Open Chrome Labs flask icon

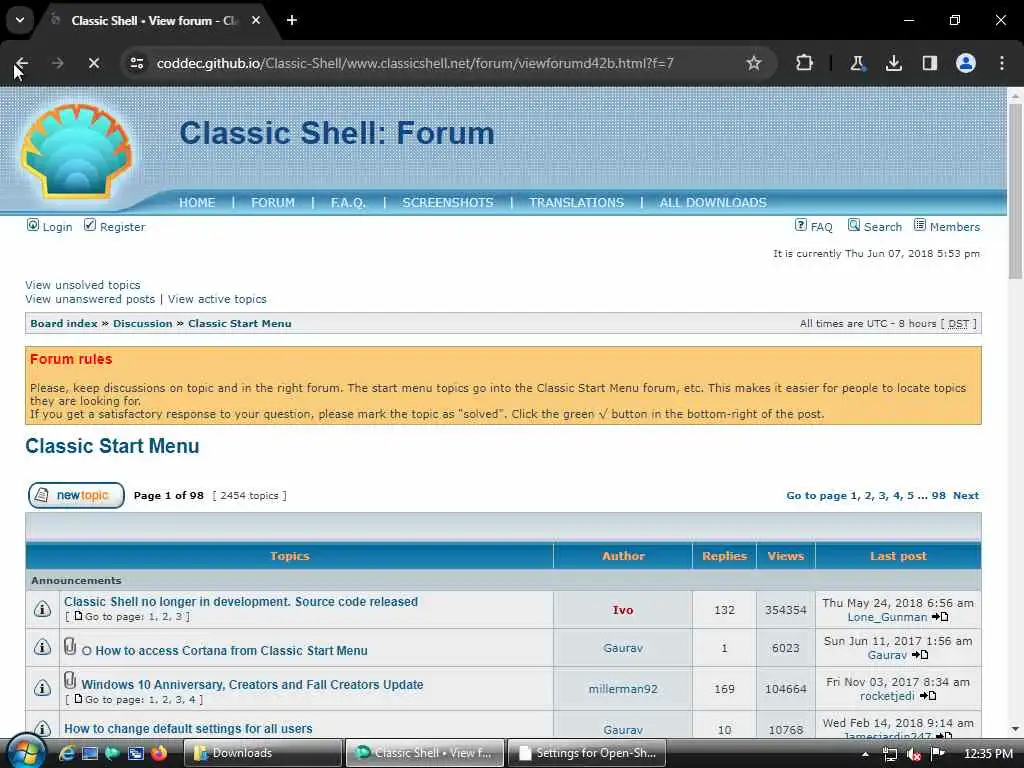[x=857, y=63]
